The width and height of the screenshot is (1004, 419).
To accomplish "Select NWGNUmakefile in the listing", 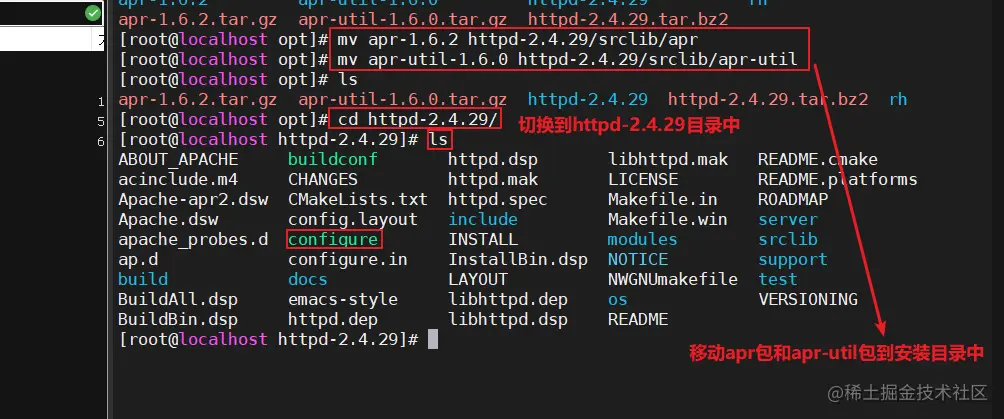I will click(673, 279).
